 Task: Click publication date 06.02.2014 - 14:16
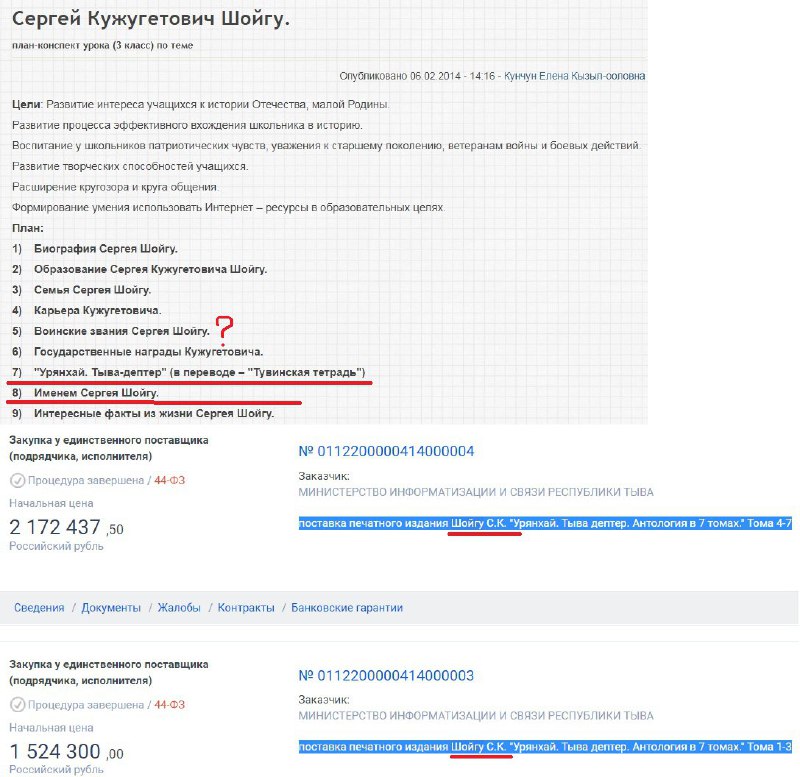pos(453,76)
